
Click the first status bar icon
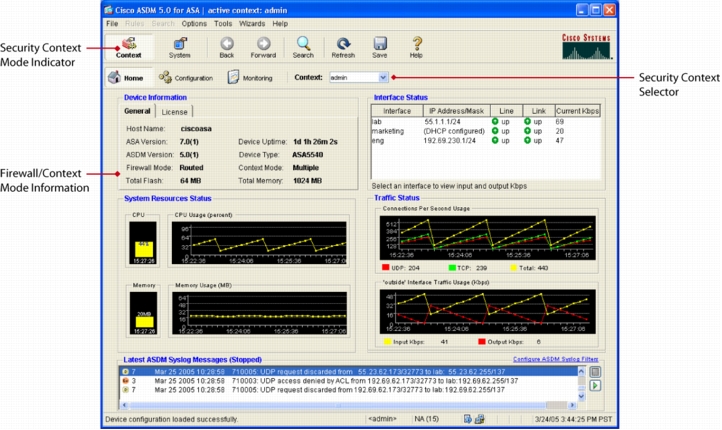point(467,419)
